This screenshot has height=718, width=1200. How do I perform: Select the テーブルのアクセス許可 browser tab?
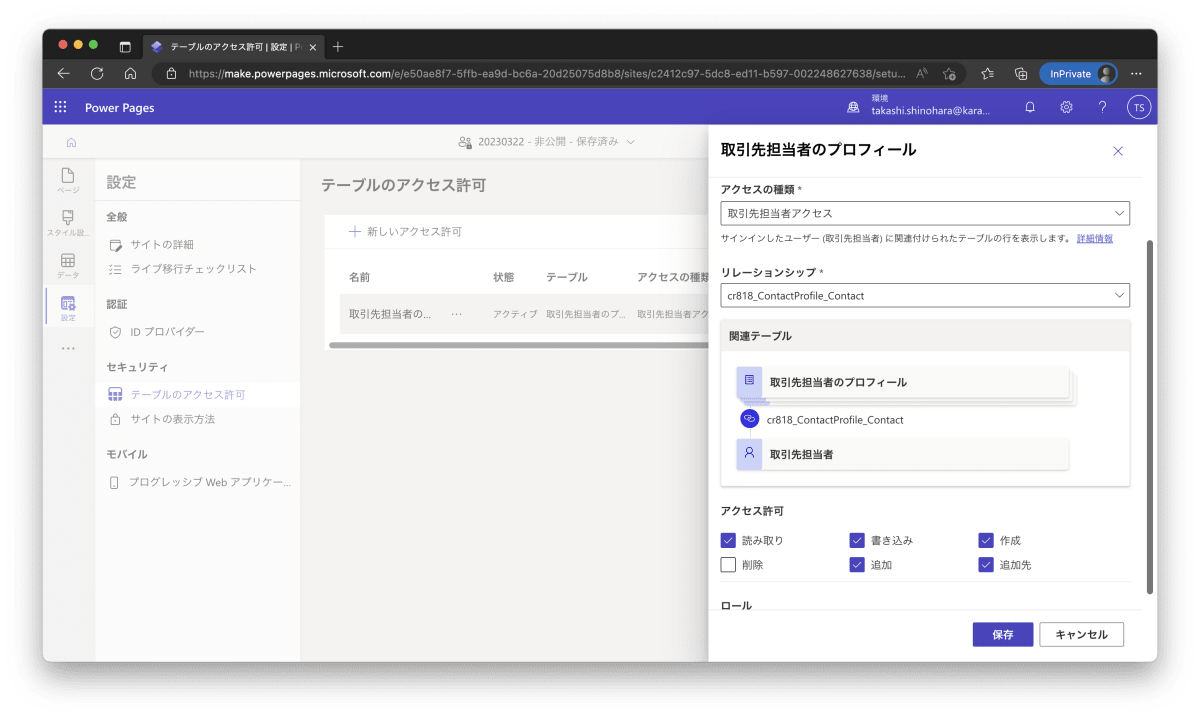[235, 46]
